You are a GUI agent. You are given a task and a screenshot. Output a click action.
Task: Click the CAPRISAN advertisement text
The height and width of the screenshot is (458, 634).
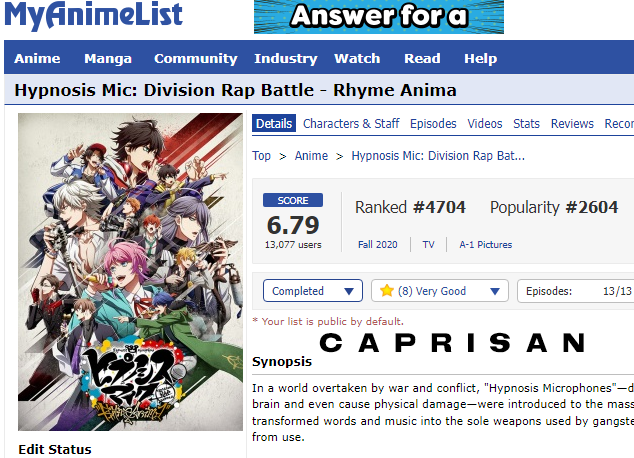452,343
